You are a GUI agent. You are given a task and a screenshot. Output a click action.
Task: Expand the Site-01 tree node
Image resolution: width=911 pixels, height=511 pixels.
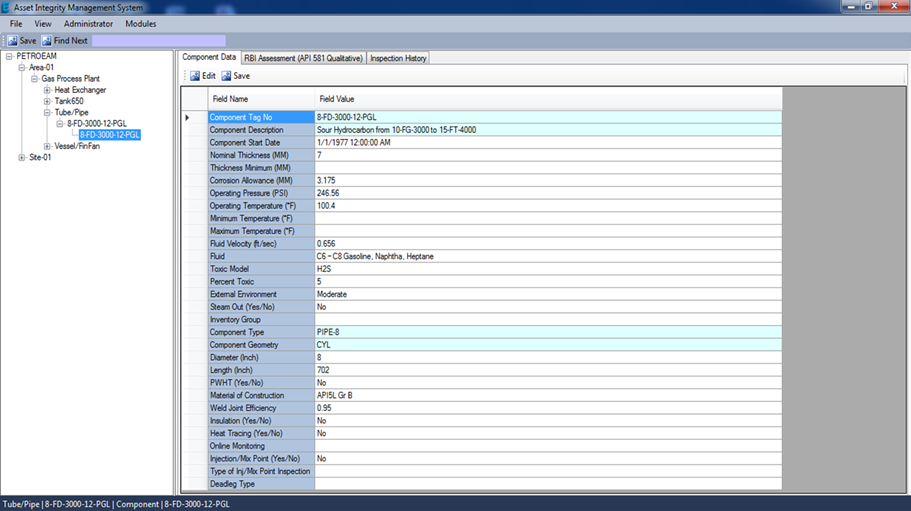[x=22, y=157]
